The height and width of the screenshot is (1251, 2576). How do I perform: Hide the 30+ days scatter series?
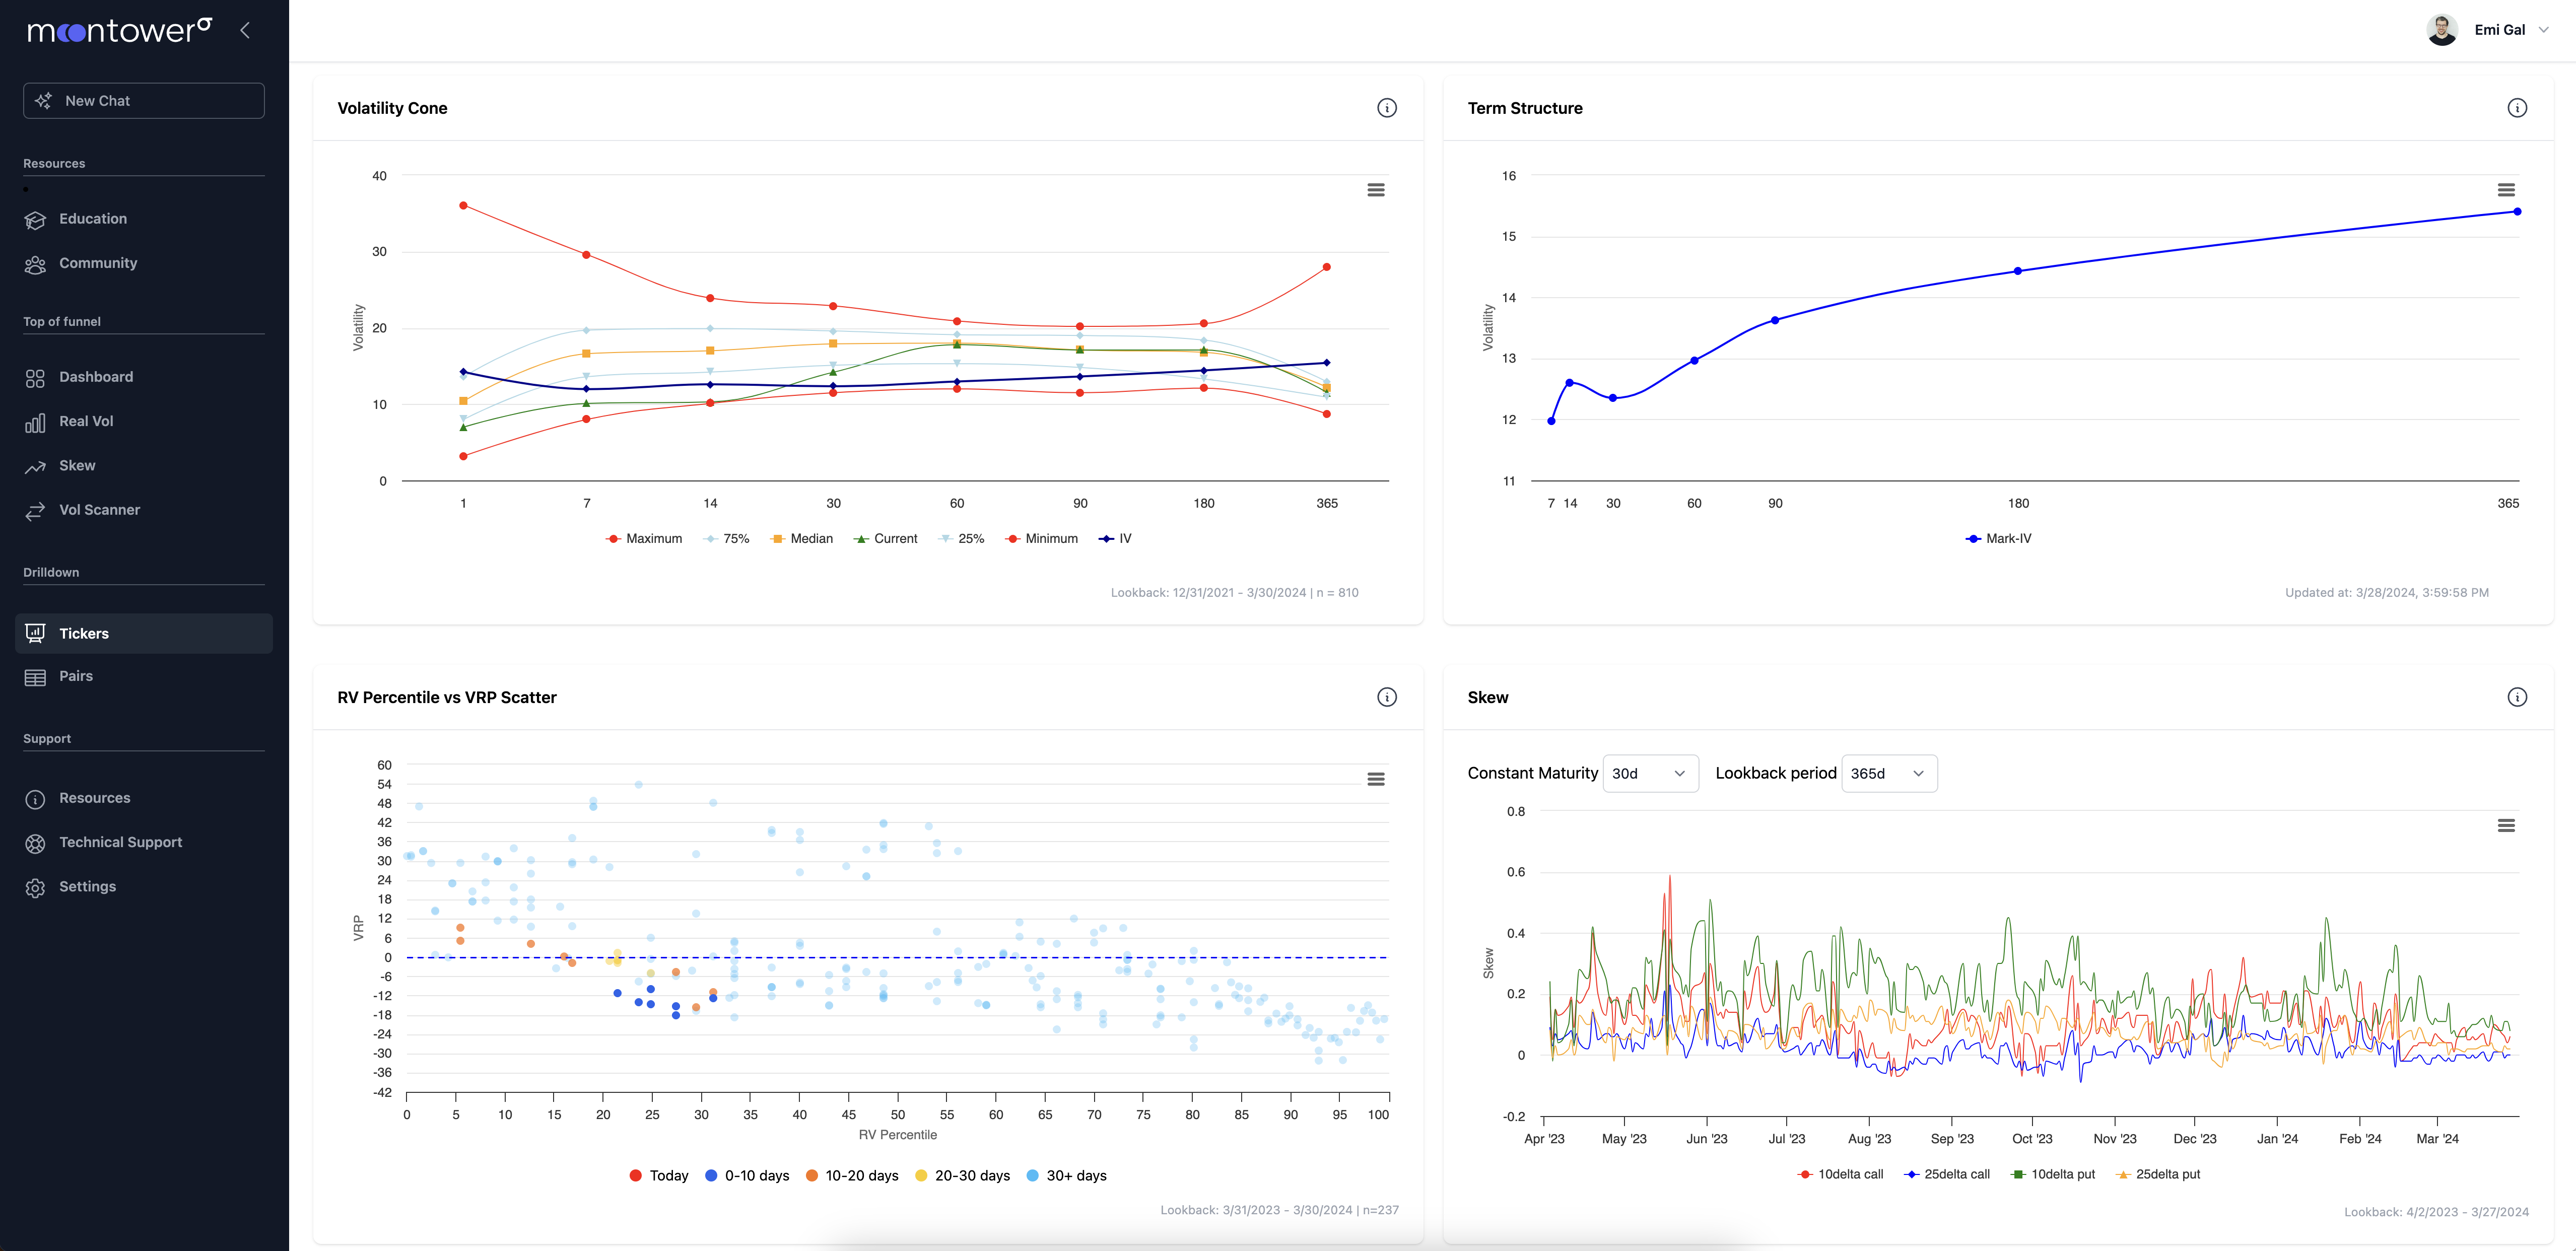click(x=1066, y=1176)
